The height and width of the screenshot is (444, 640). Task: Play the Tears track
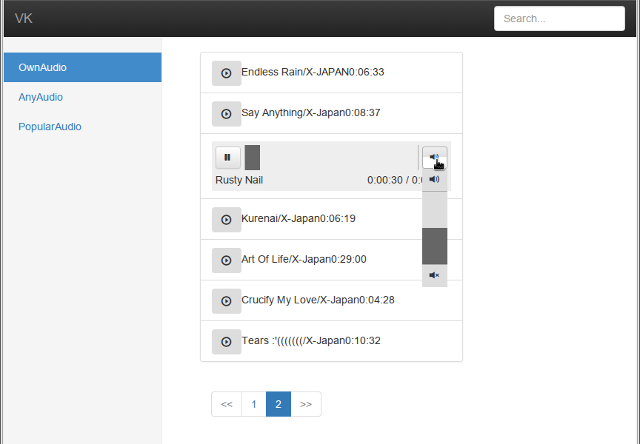coord(226,342)
